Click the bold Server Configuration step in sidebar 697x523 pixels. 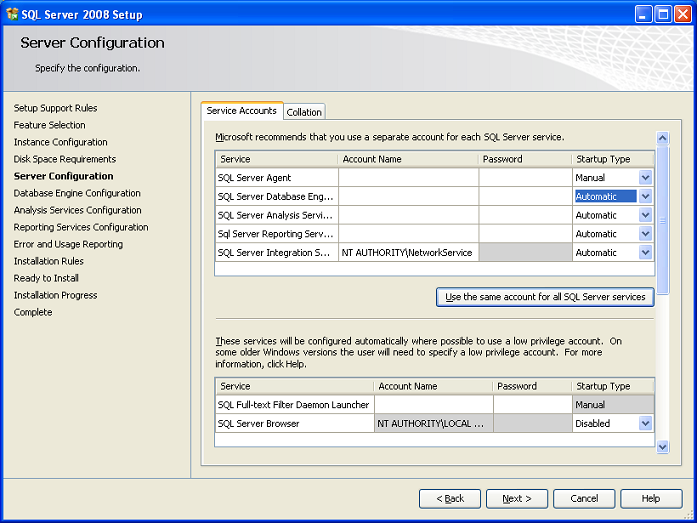pos(63,176)
